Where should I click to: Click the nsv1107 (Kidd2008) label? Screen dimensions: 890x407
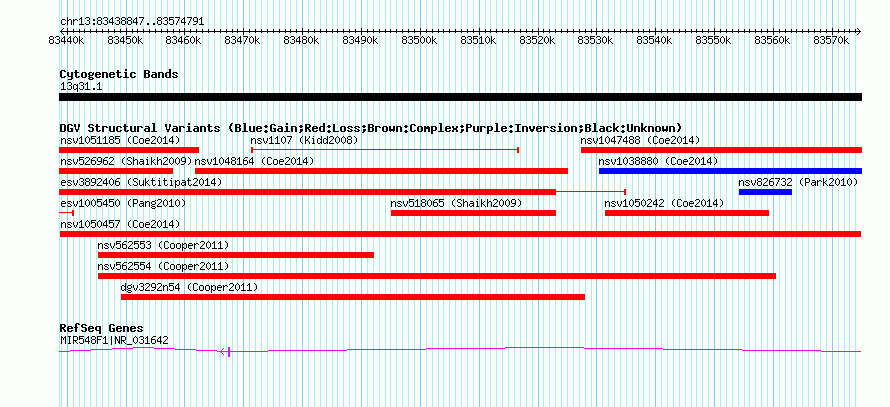304,140
